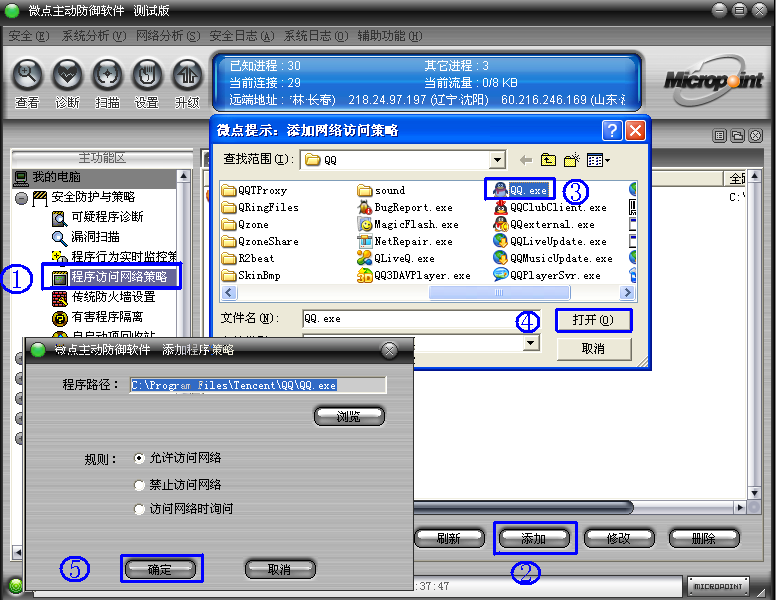Select the 允许访问网络 radio button
Viewport: 776px width, 600px height.
[x=139, y=458]
